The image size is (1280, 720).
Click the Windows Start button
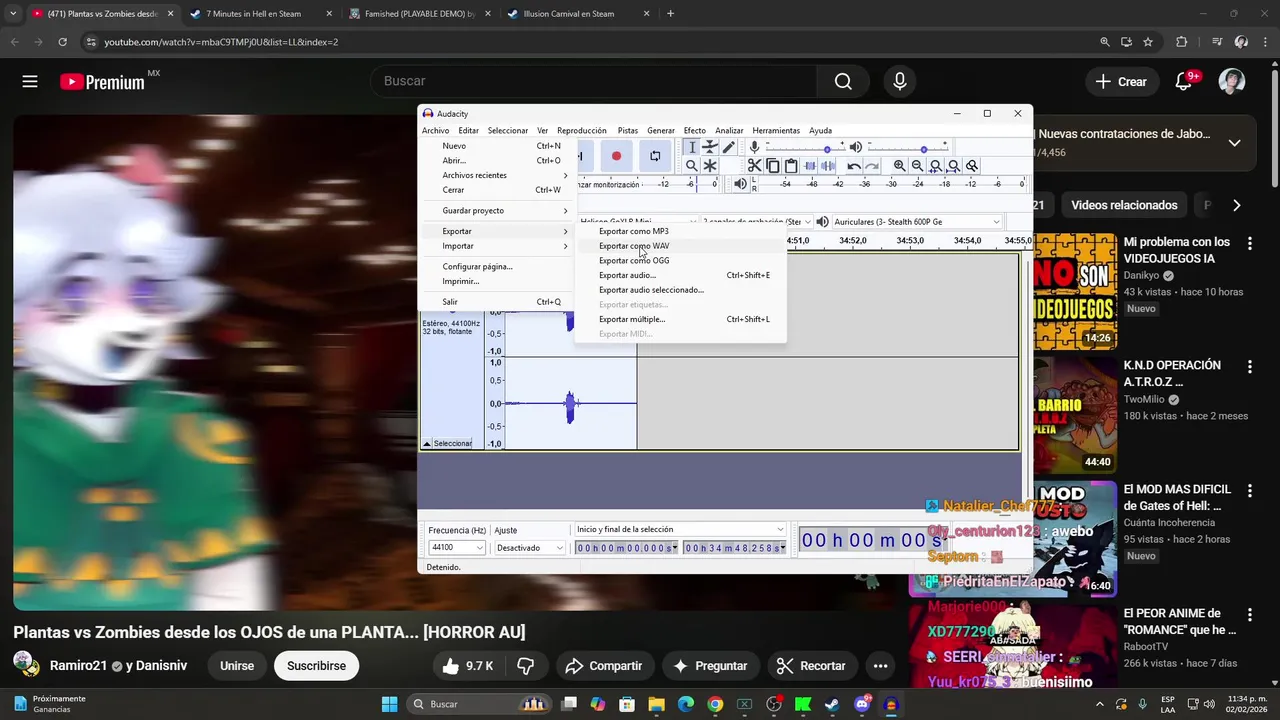click(x=389, y=704)
